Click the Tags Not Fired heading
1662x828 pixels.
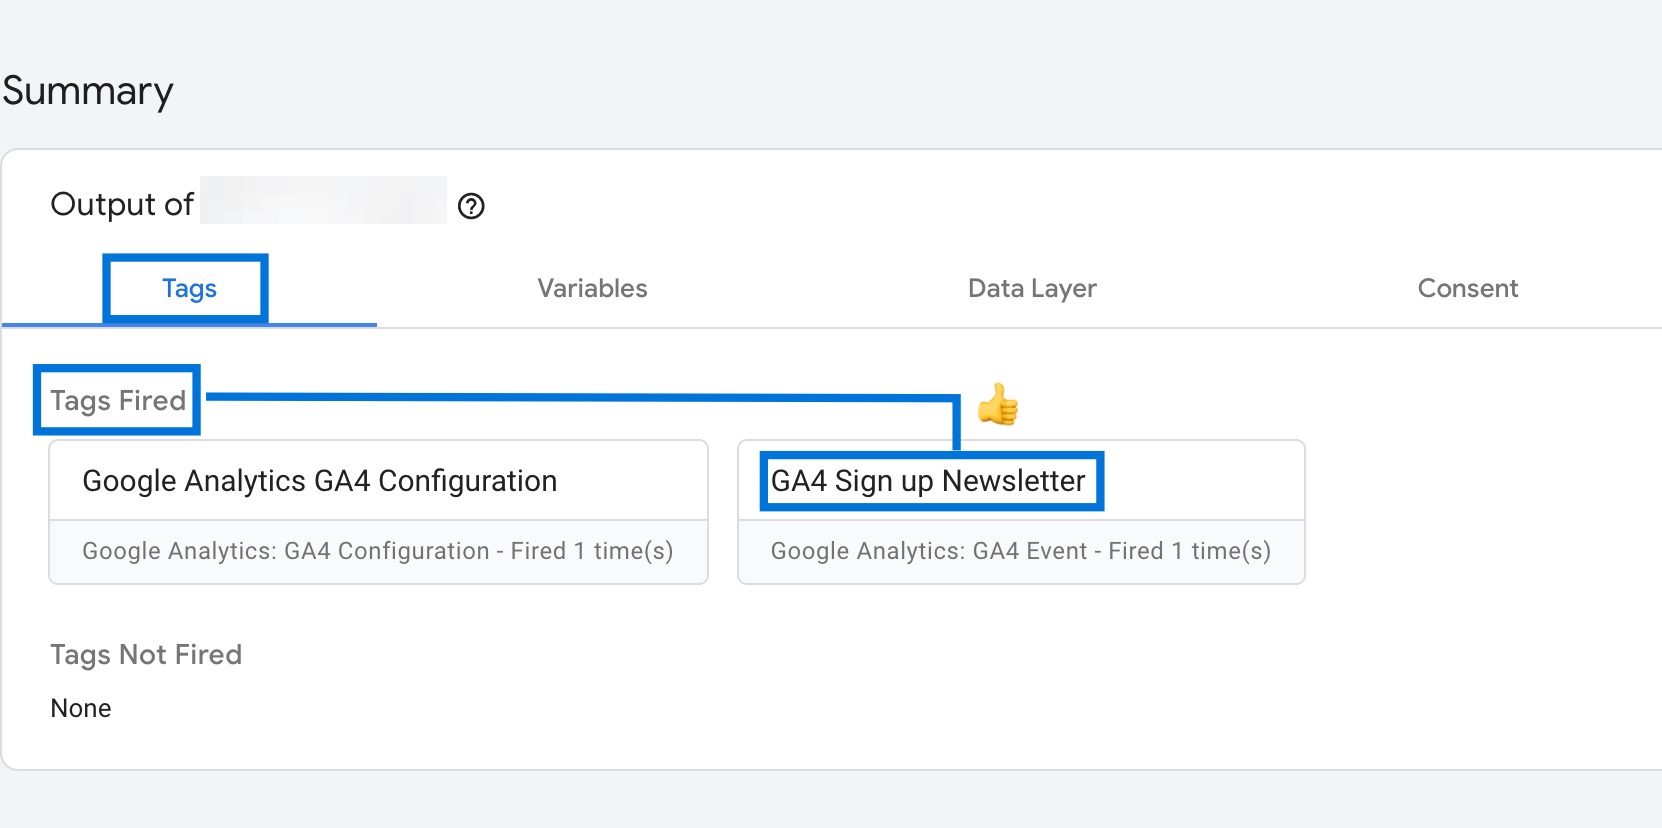click(146, 654)
